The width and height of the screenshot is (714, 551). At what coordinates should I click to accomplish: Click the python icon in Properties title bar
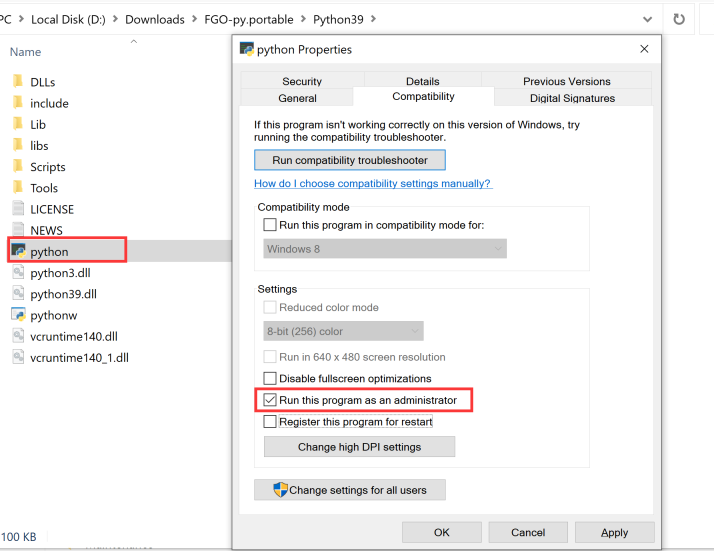tap(247, 49)
